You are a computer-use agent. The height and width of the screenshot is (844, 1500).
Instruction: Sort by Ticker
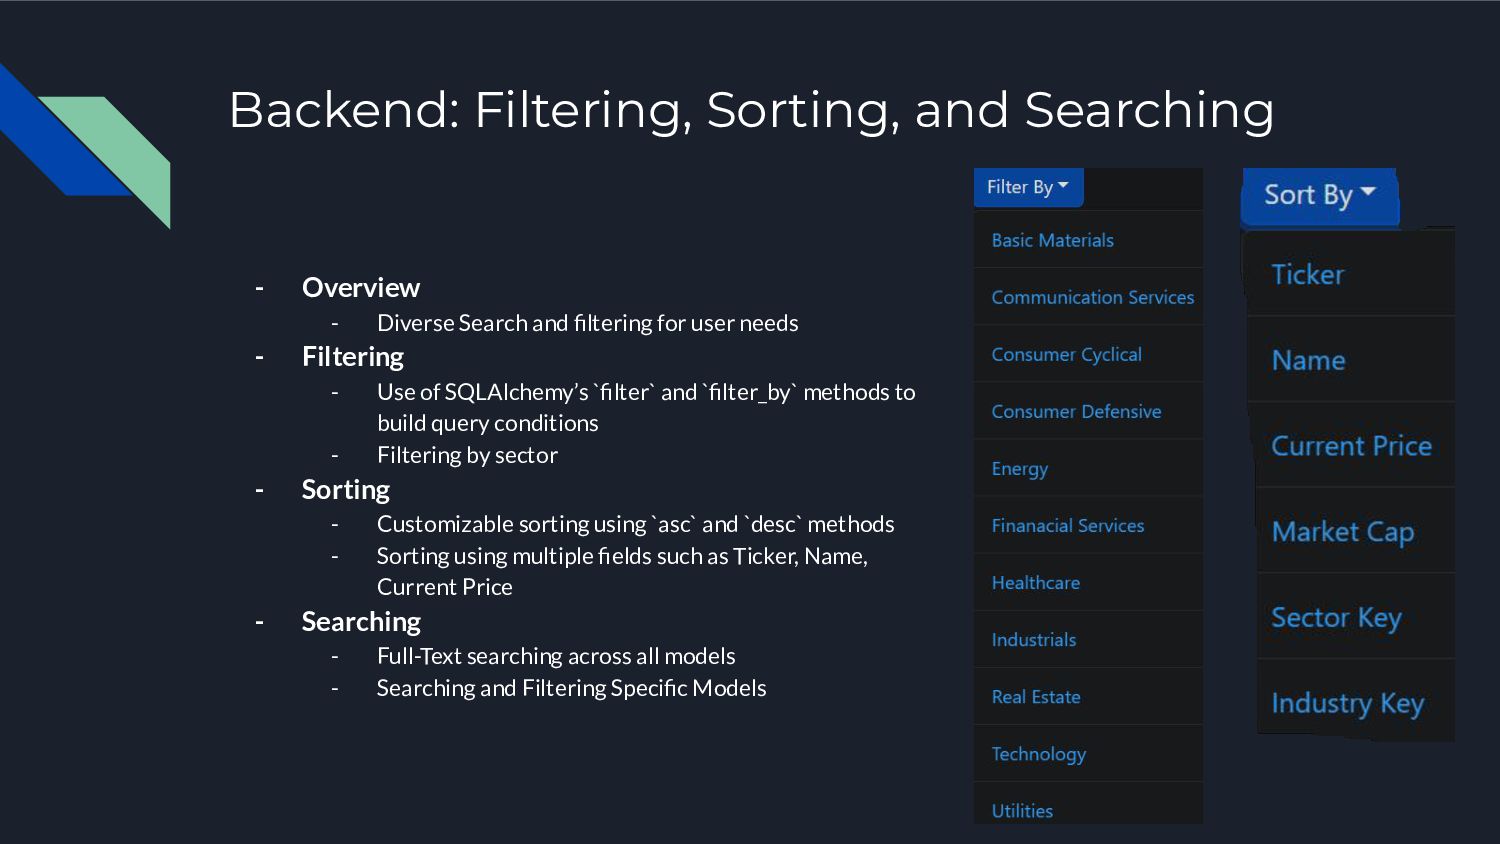coord(1350,274)
